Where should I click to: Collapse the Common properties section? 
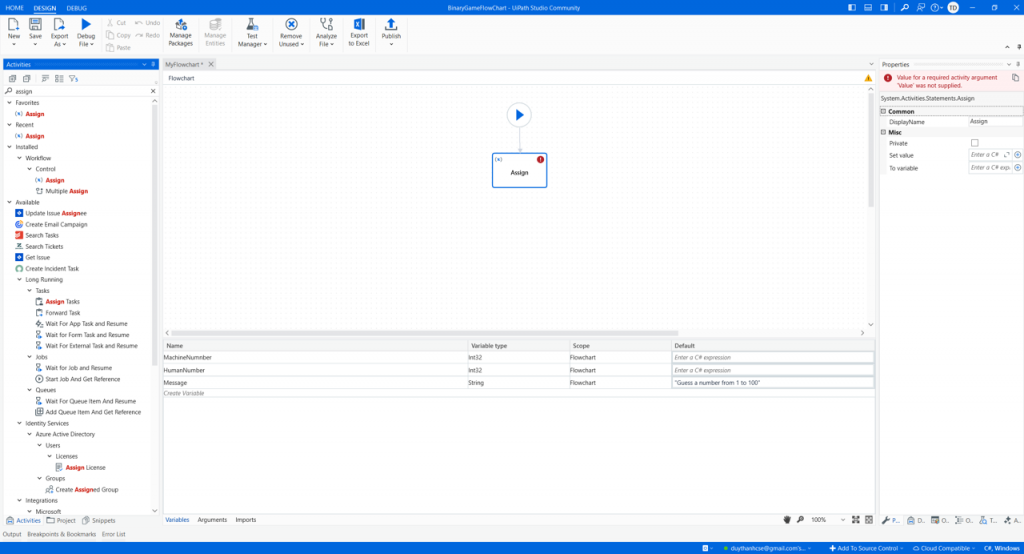click(x=884, y=112)
